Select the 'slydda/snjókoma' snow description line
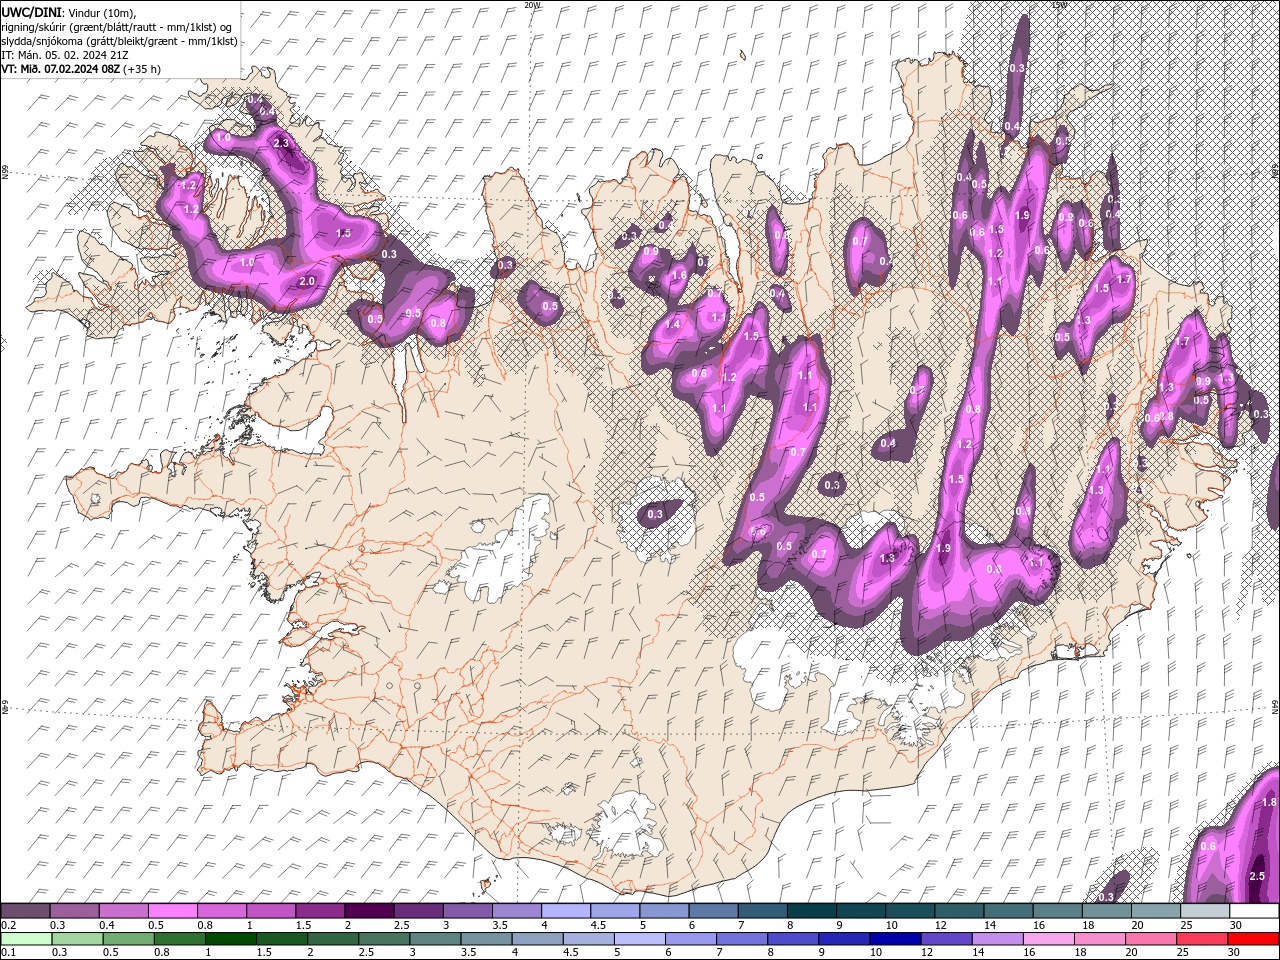 (119, 41)
